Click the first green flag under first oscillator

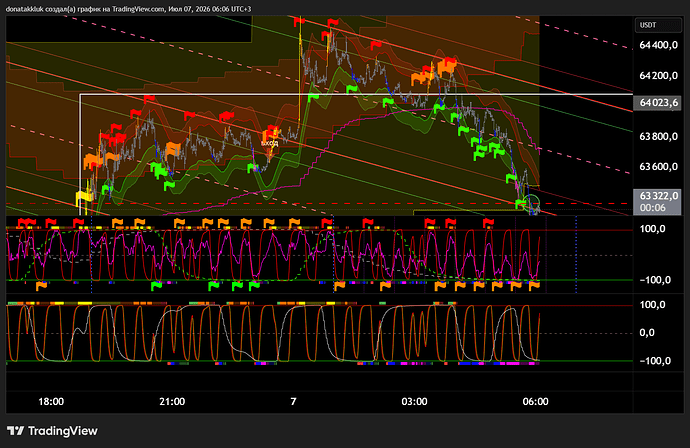(x=156, y=286)
